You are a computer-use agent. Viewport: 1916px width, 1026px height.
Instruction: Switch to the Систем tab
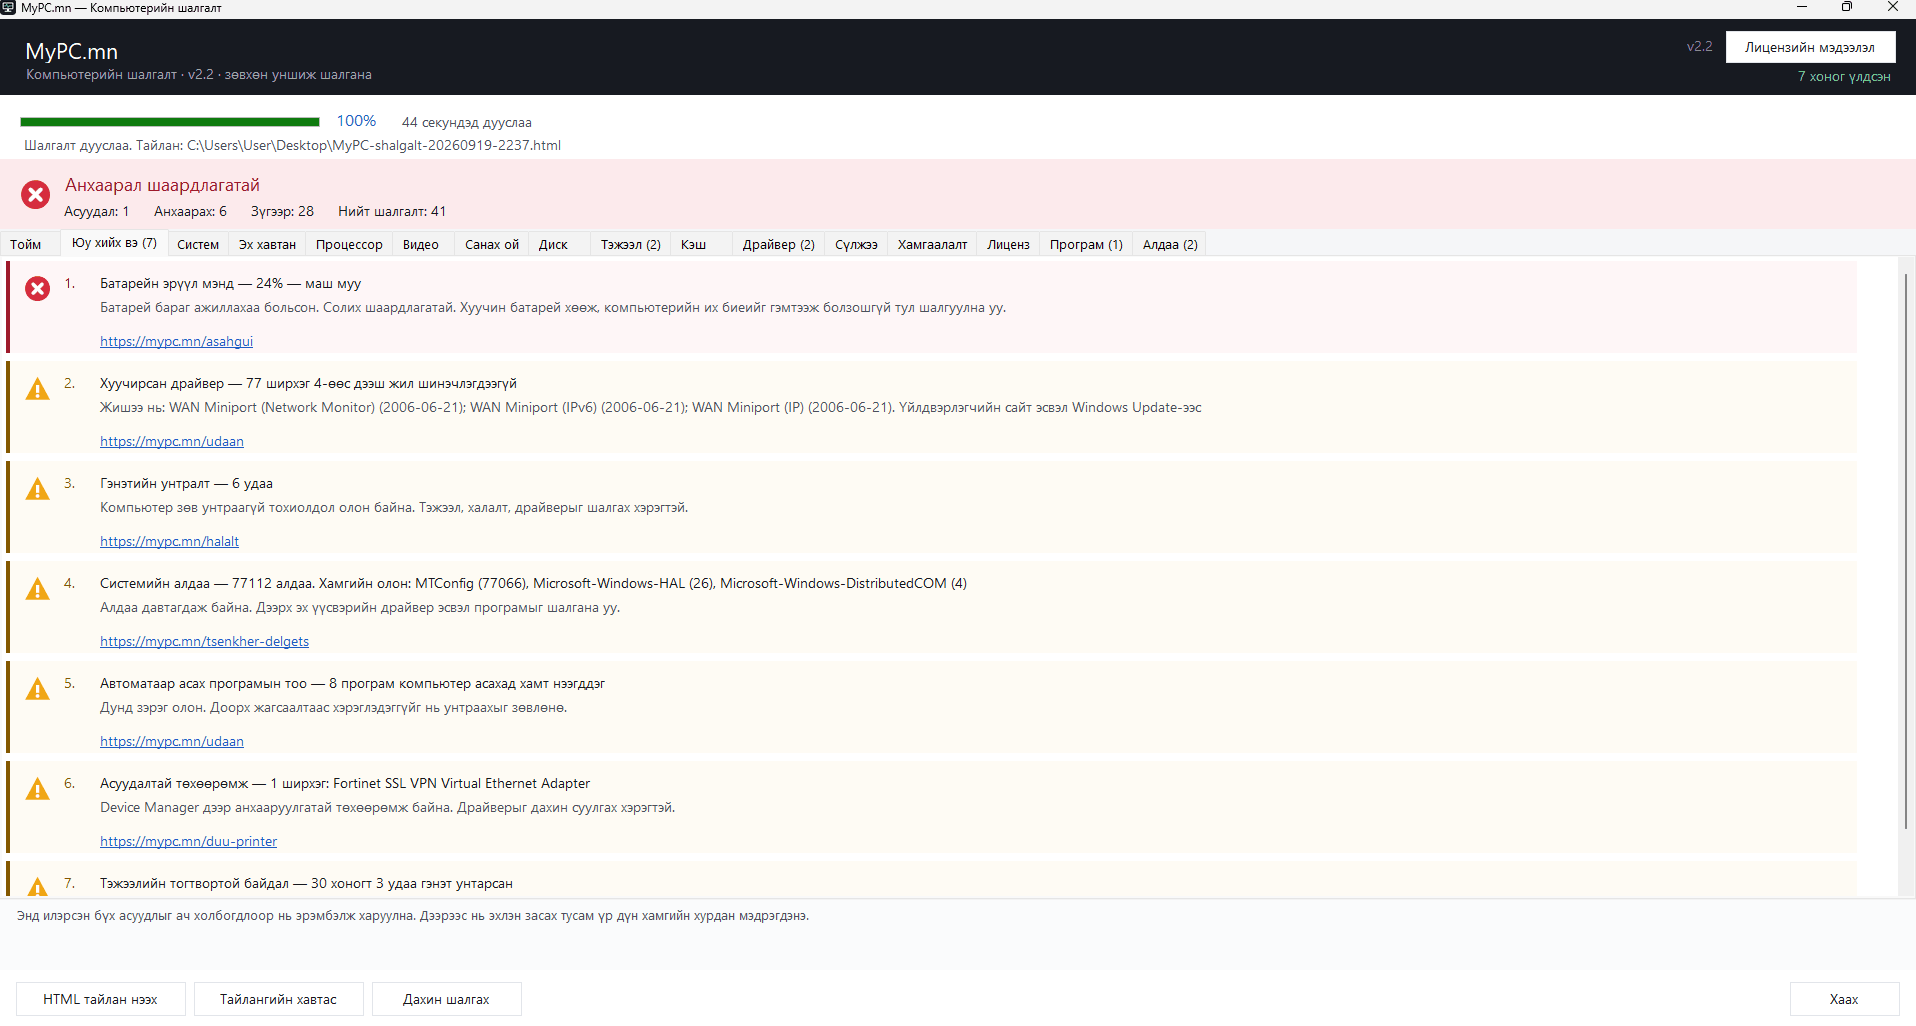pos(198,244)
